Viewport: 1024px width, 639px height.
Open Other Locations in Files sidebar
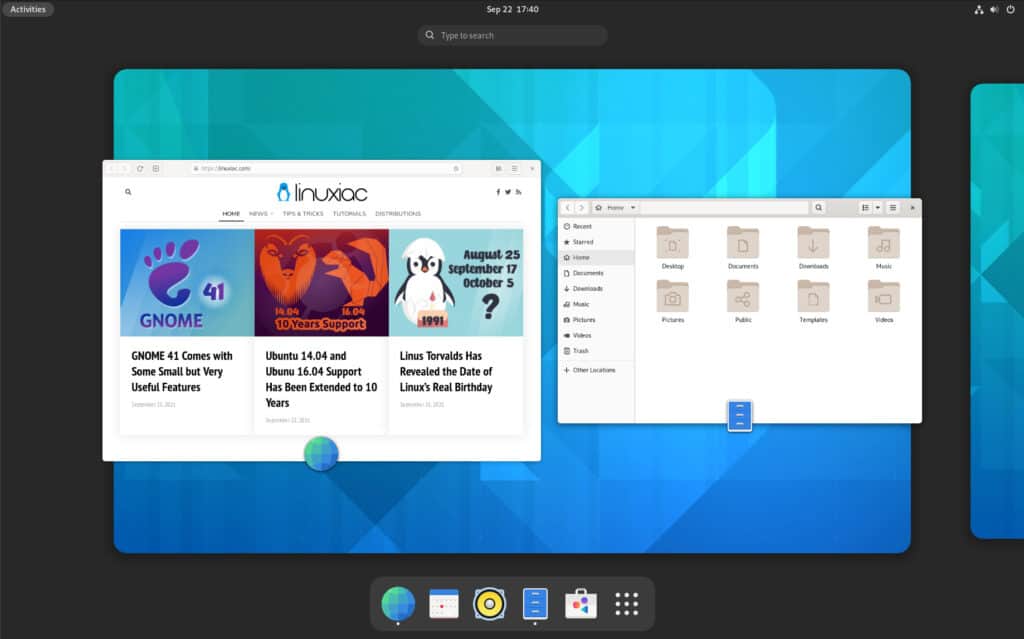click(x=596, y=370)
